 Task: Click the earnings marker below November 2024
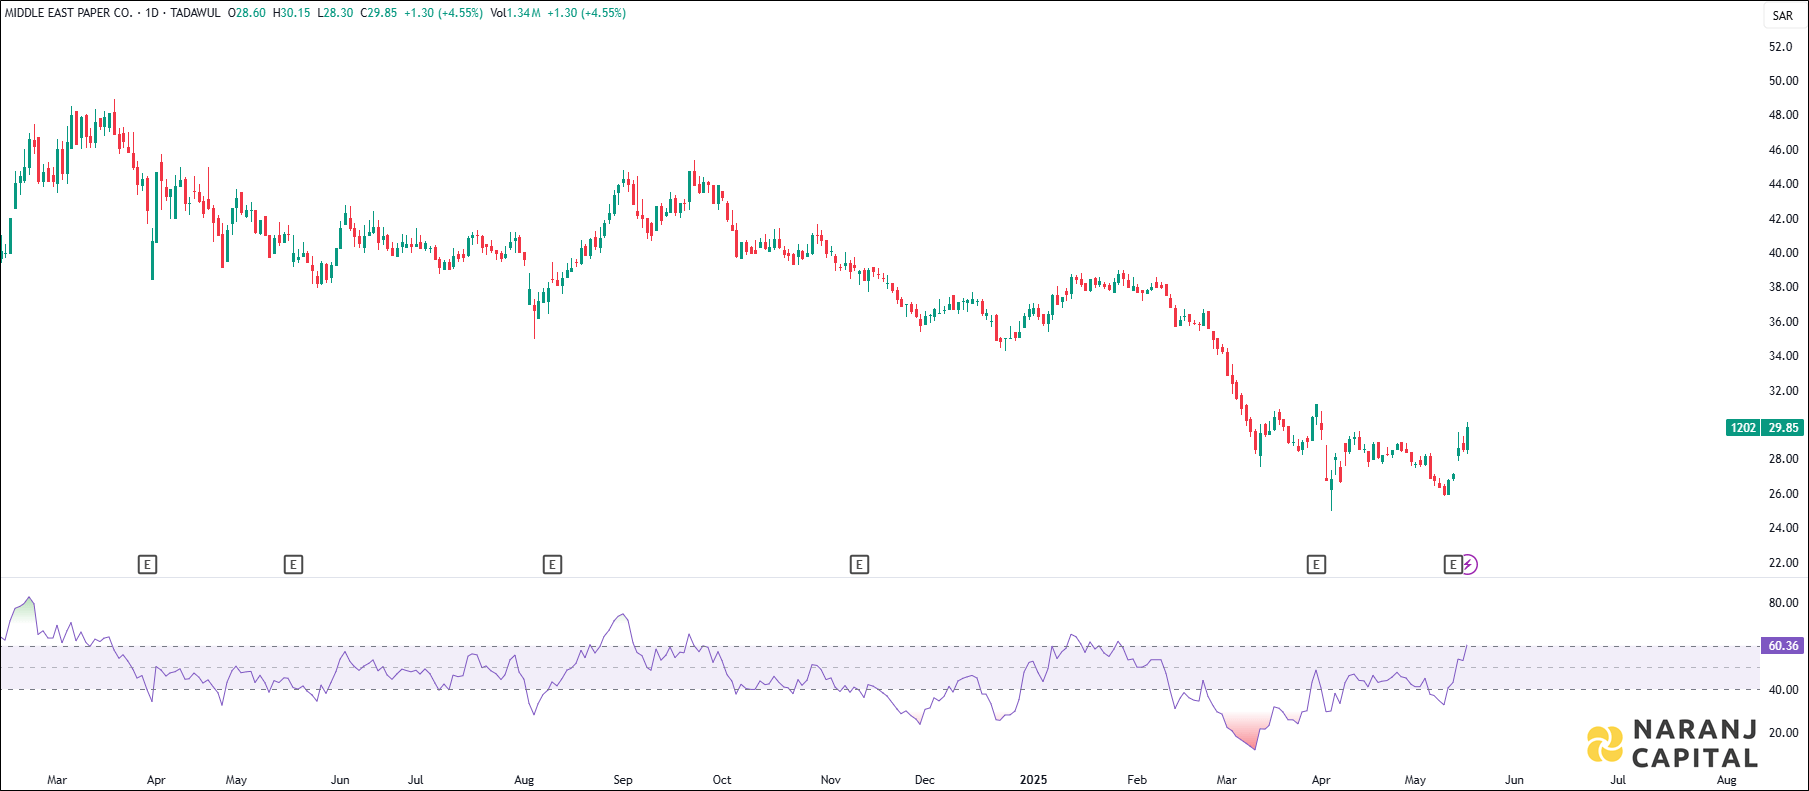859,565
